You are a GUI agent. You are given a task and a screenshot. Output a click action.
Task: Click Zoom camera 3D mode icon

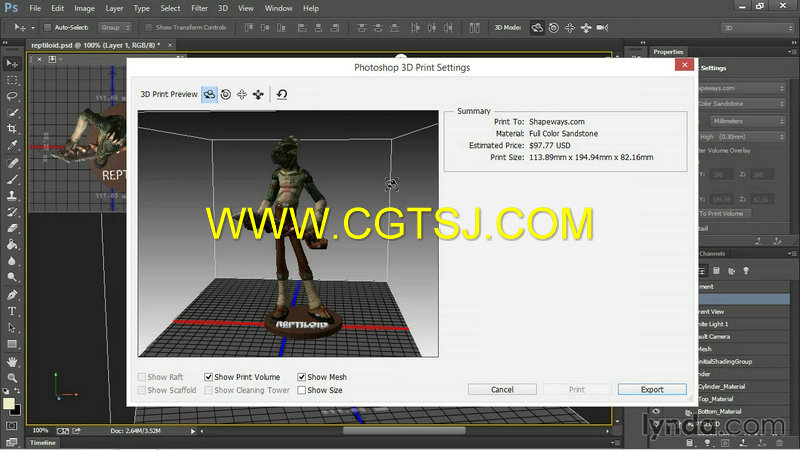click(603, 28)
